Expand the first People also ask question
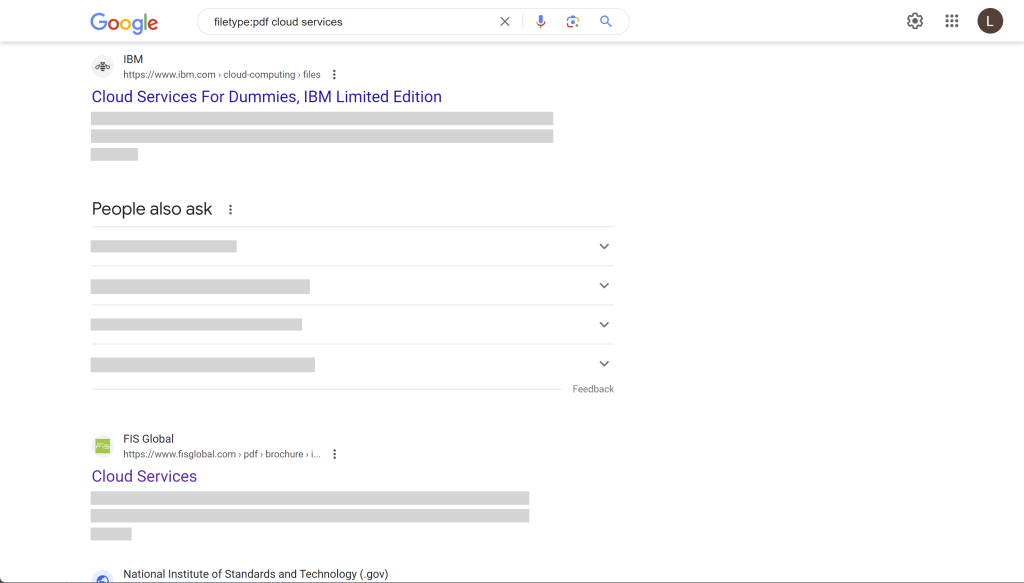The width and height of the screenshot is (1024, 583). 352,246
